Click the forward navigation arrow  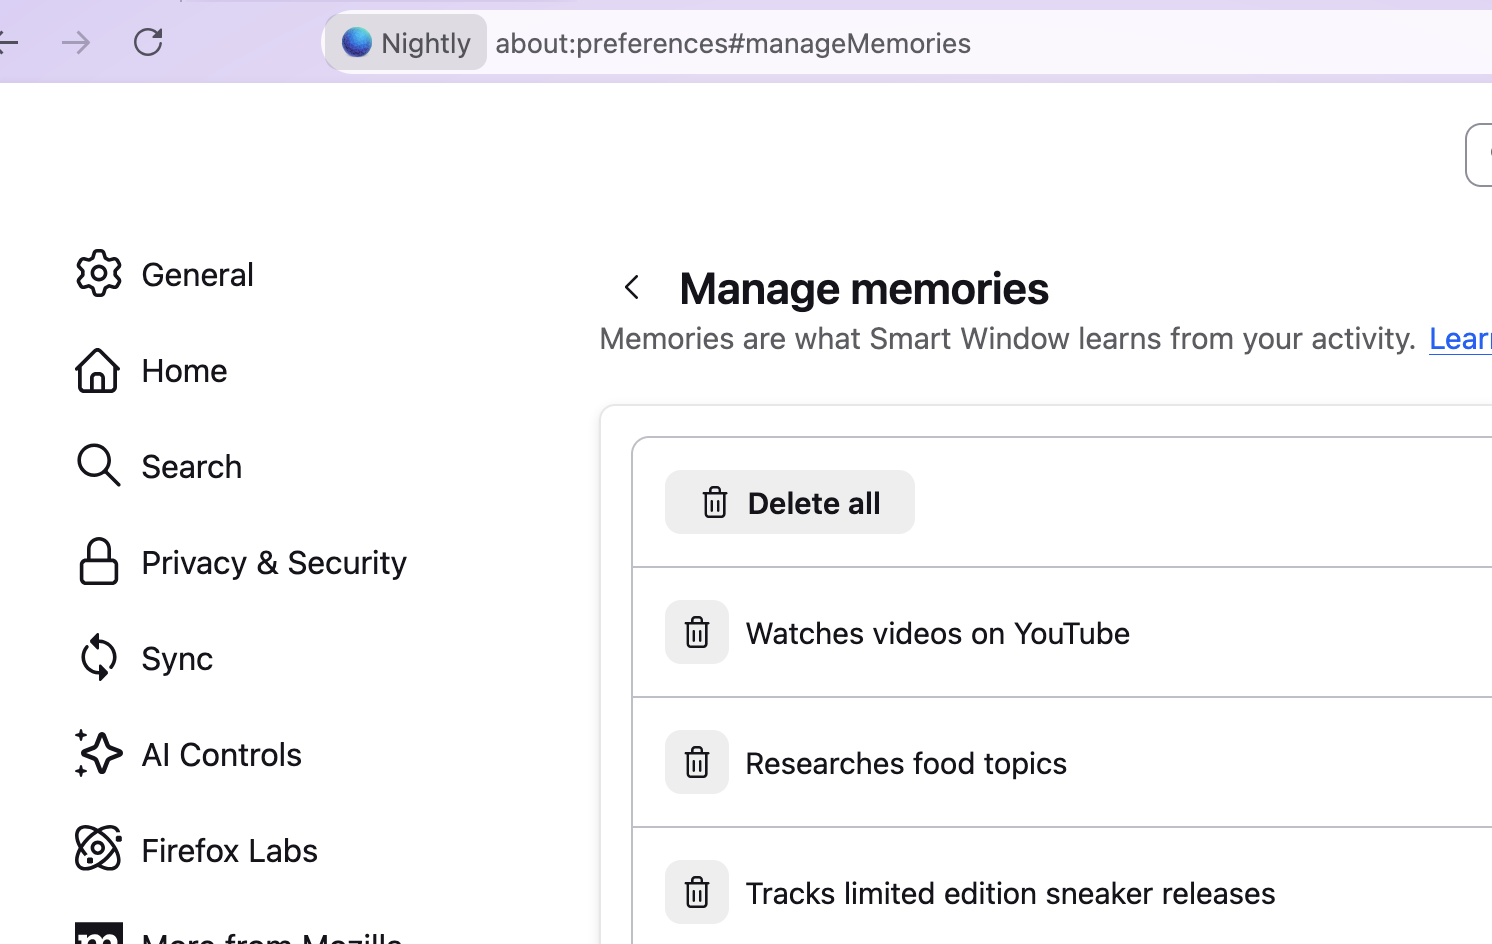pos(76,42)
